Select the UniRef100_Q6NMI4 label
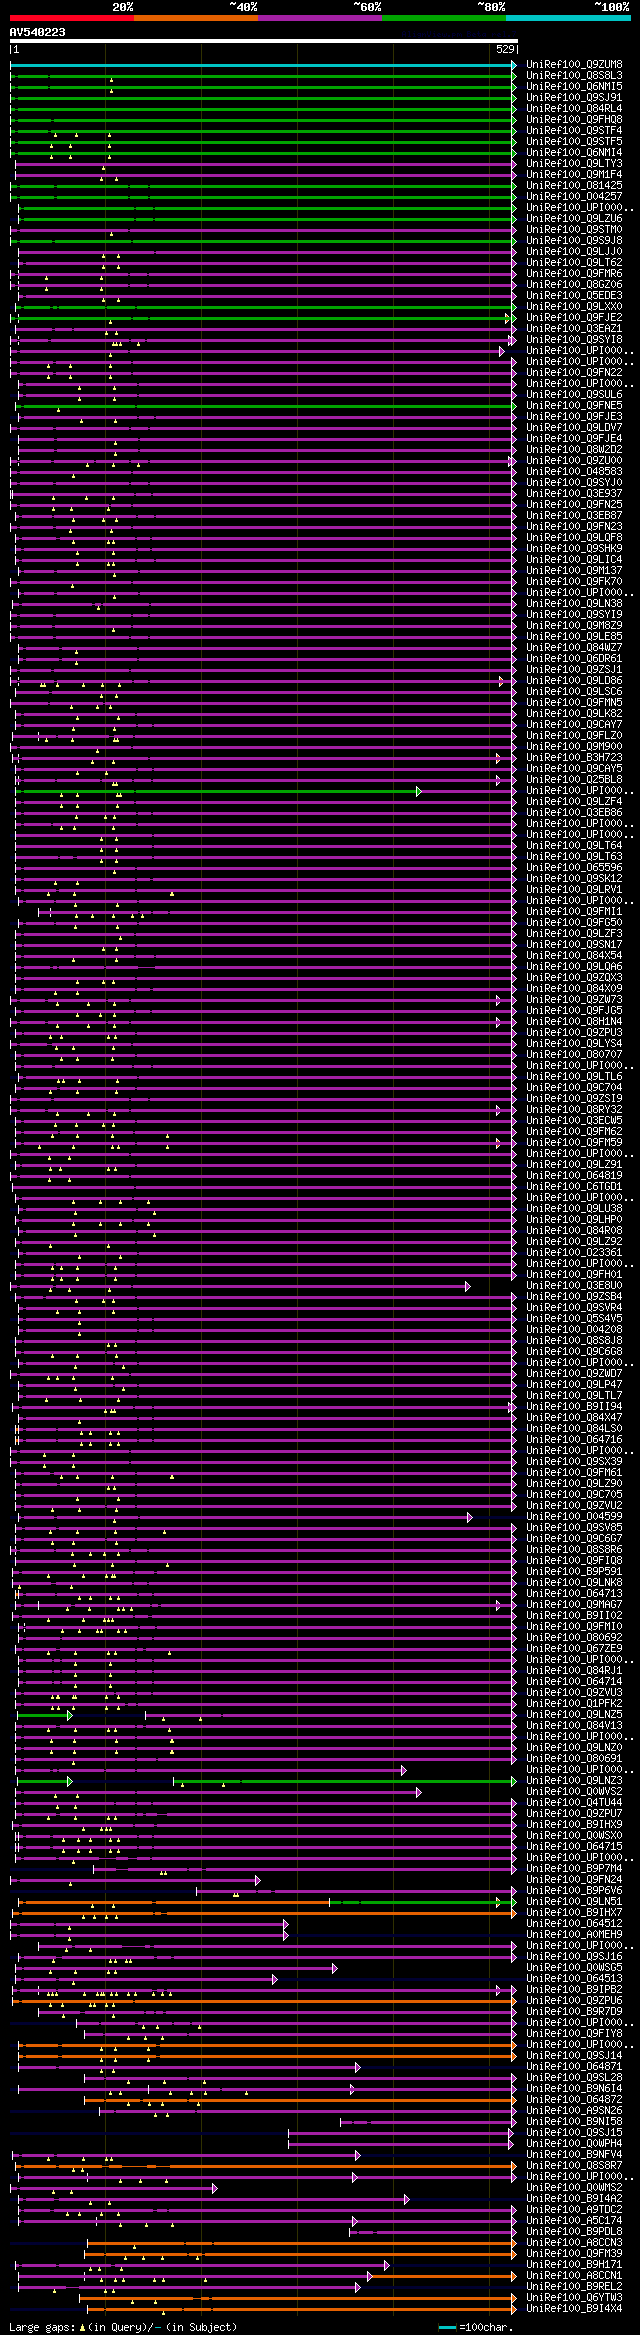The width and height of the screenshot is (640, 2335). 574,153
